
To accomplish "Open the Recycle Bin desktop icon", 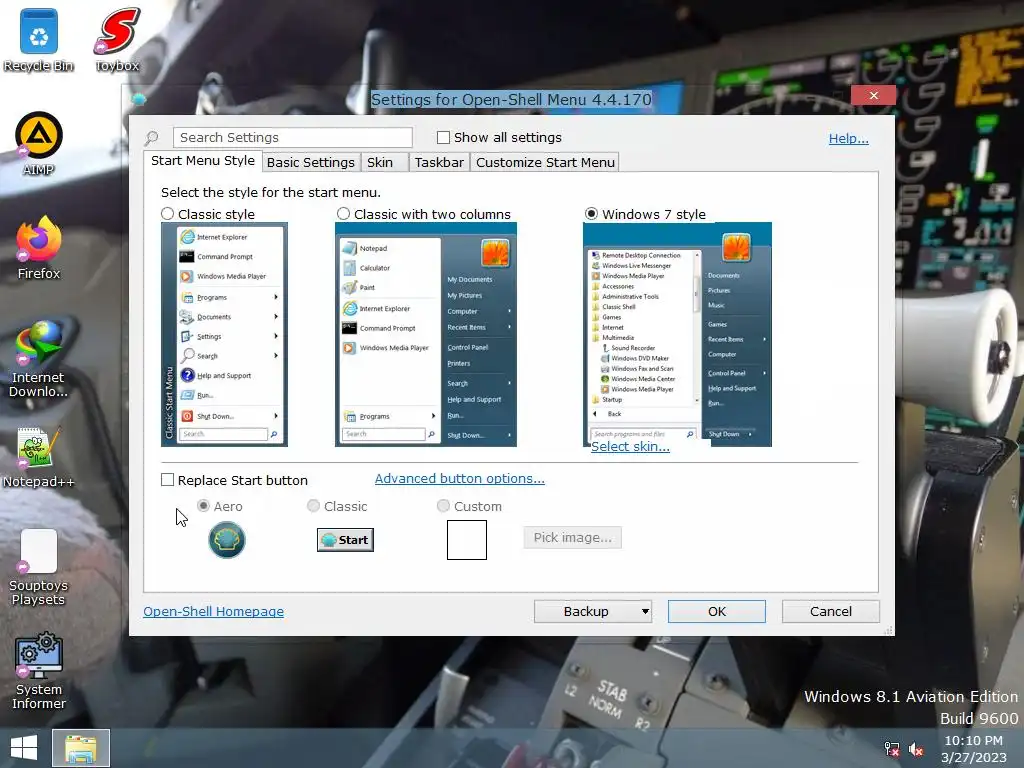I will pyautogui.click(x=39, y=39).
